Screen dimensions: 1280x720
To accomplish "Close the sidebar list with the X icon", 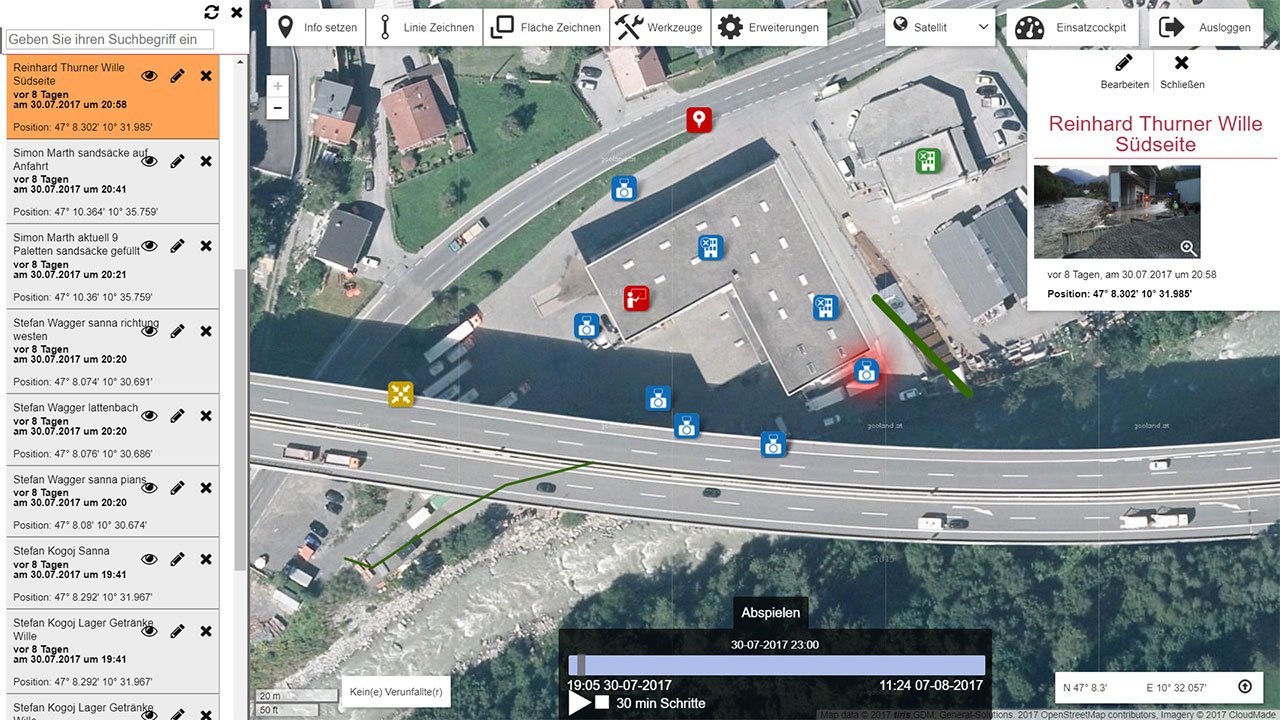I will 237,12.
